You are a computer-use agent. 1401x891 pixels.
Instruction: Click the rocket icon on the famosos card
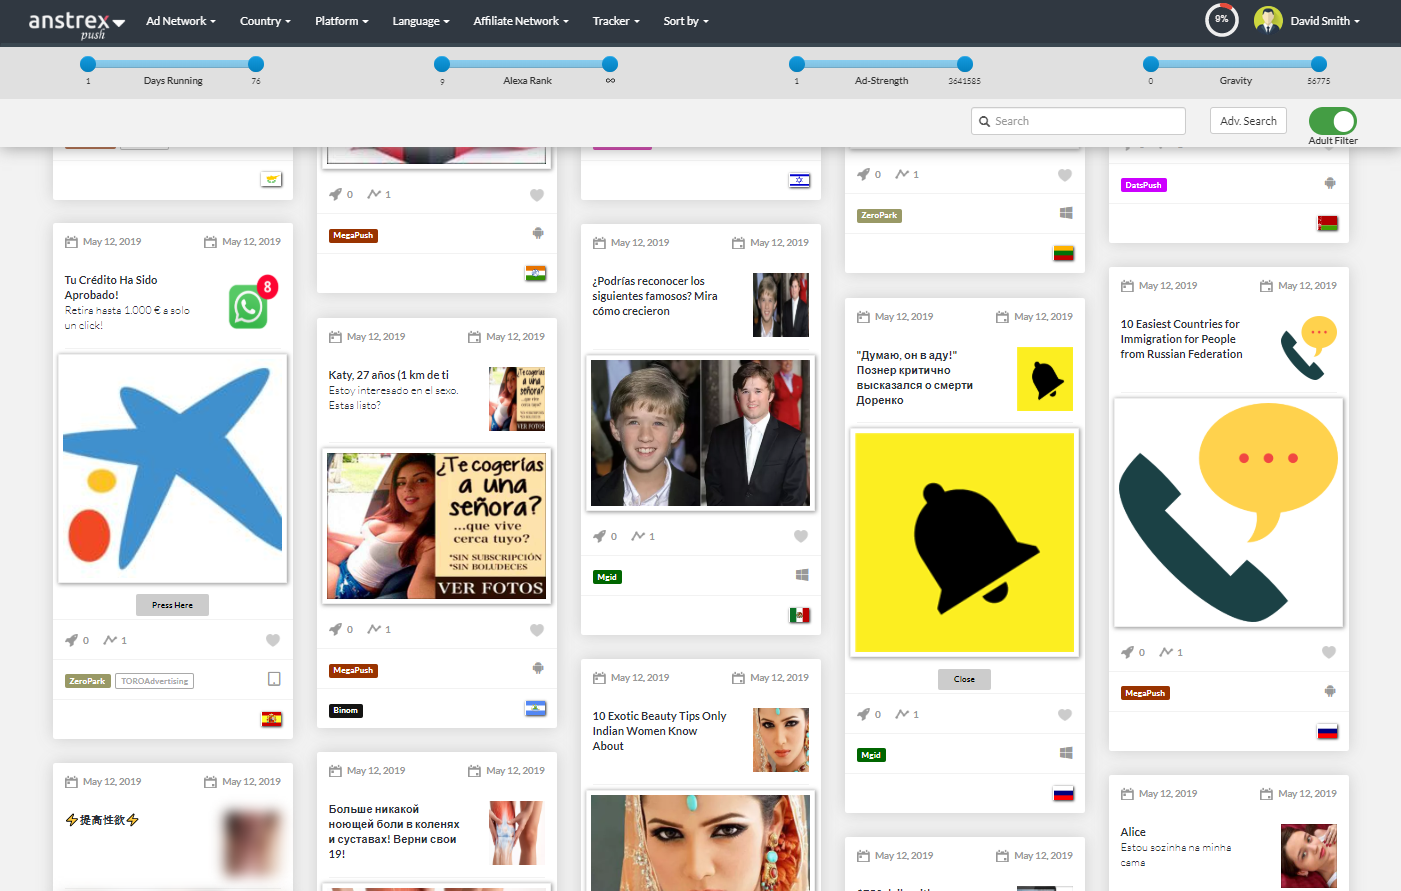(599, 536)
